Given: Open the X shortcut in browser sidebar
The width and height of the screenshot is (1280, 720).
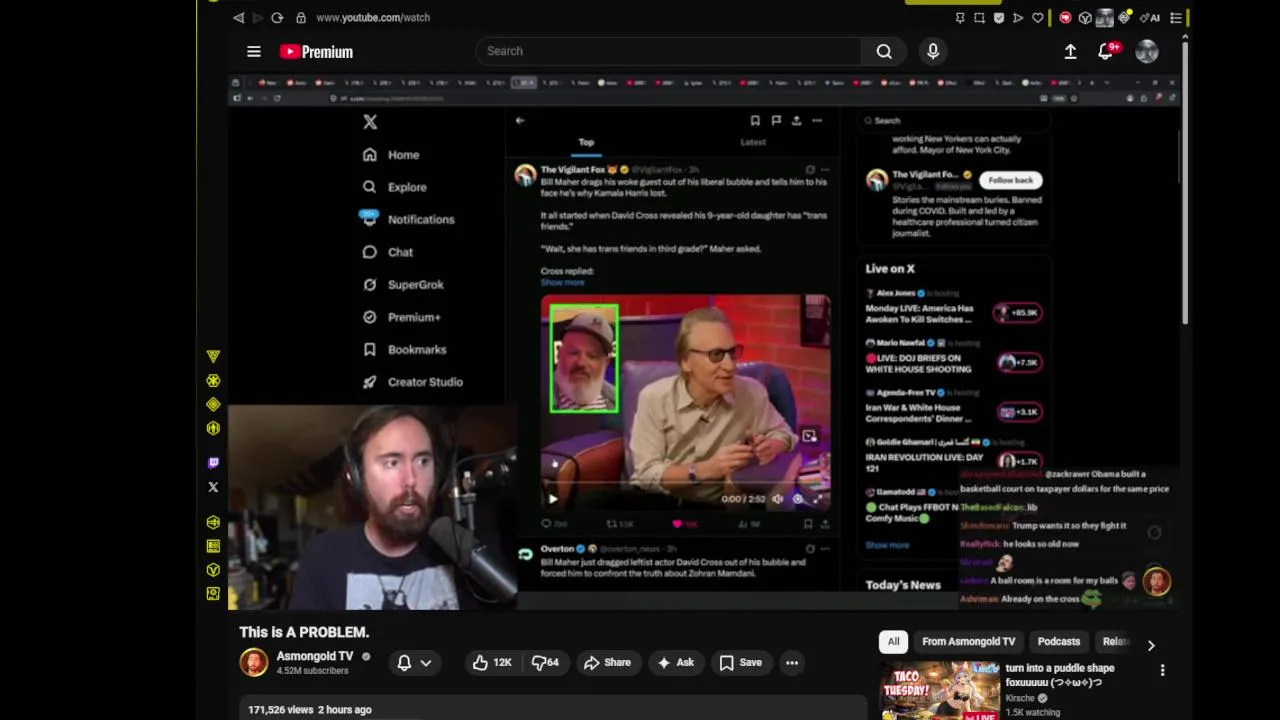Looking at the screenshot, I should 213,487.
